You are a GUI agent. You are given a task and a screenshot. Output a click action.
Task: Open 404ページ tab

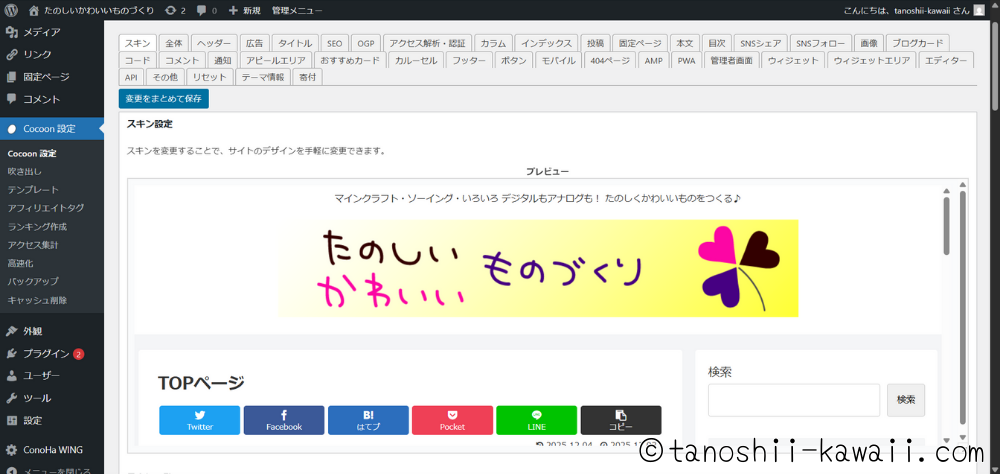[610, 61]
